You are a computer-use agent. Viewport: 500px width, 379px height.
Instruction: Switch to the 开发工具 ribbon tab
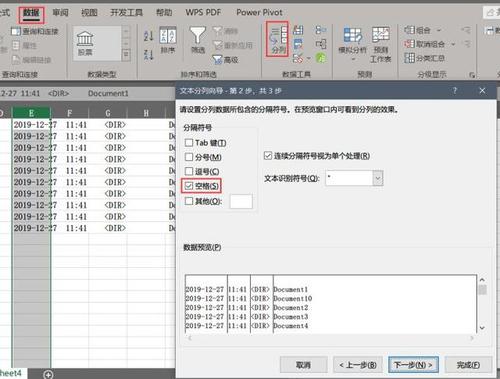tap(126, 13)
